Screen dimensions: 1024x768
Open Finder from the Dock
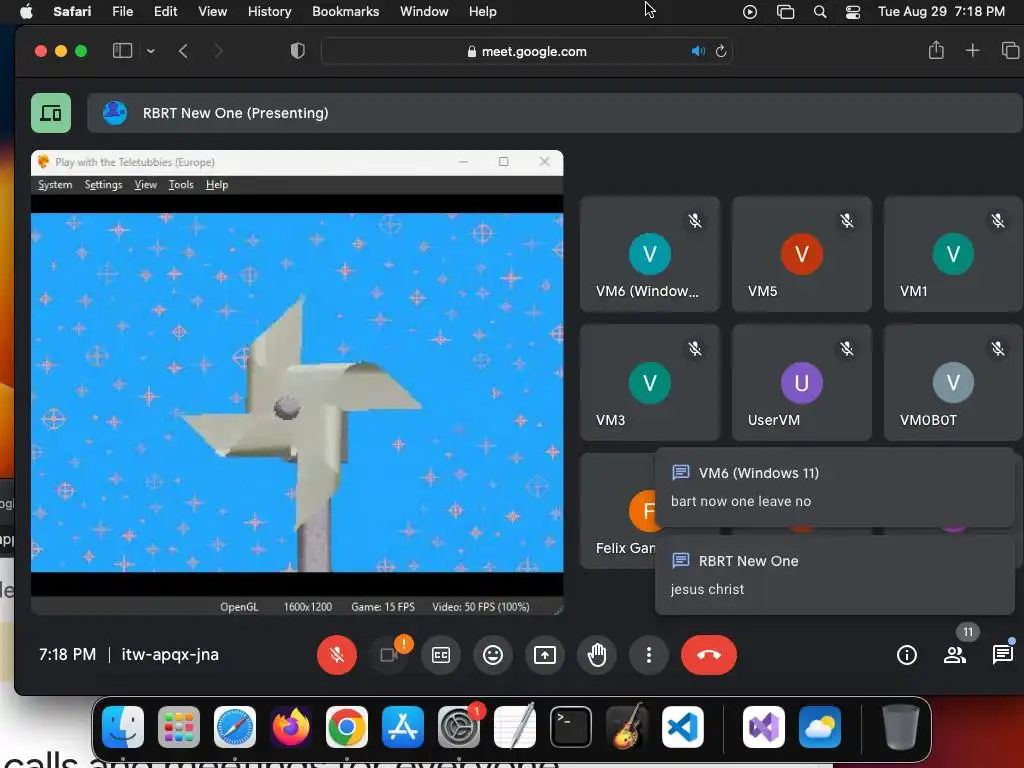coord(123,727)
